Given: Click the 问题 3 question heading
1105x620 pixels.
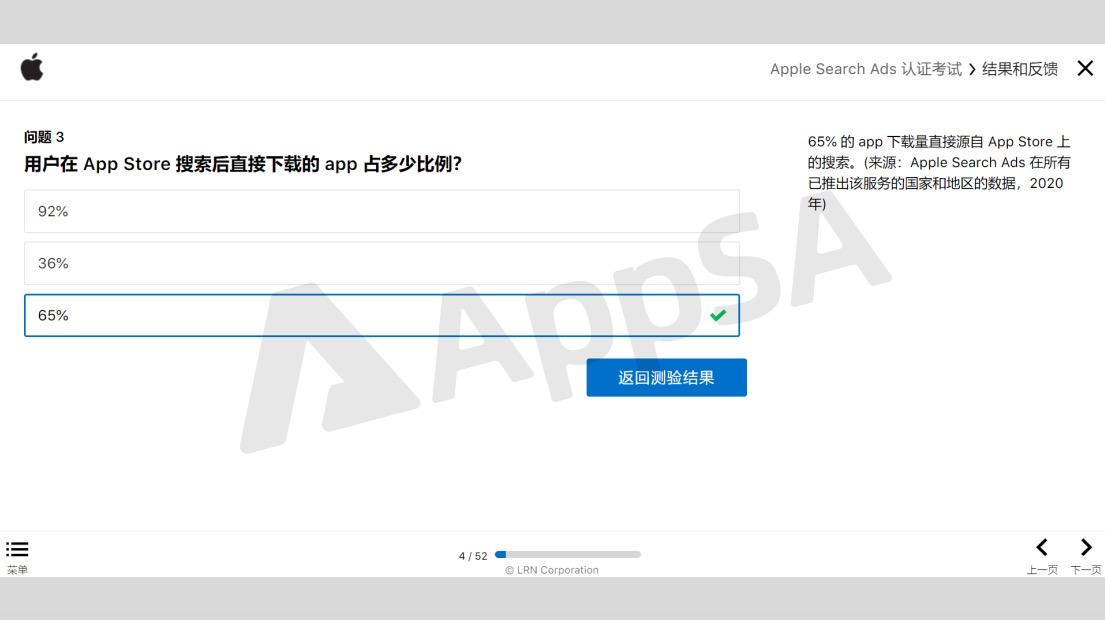Looking at the screenshot, I should (x=44, y=137).
